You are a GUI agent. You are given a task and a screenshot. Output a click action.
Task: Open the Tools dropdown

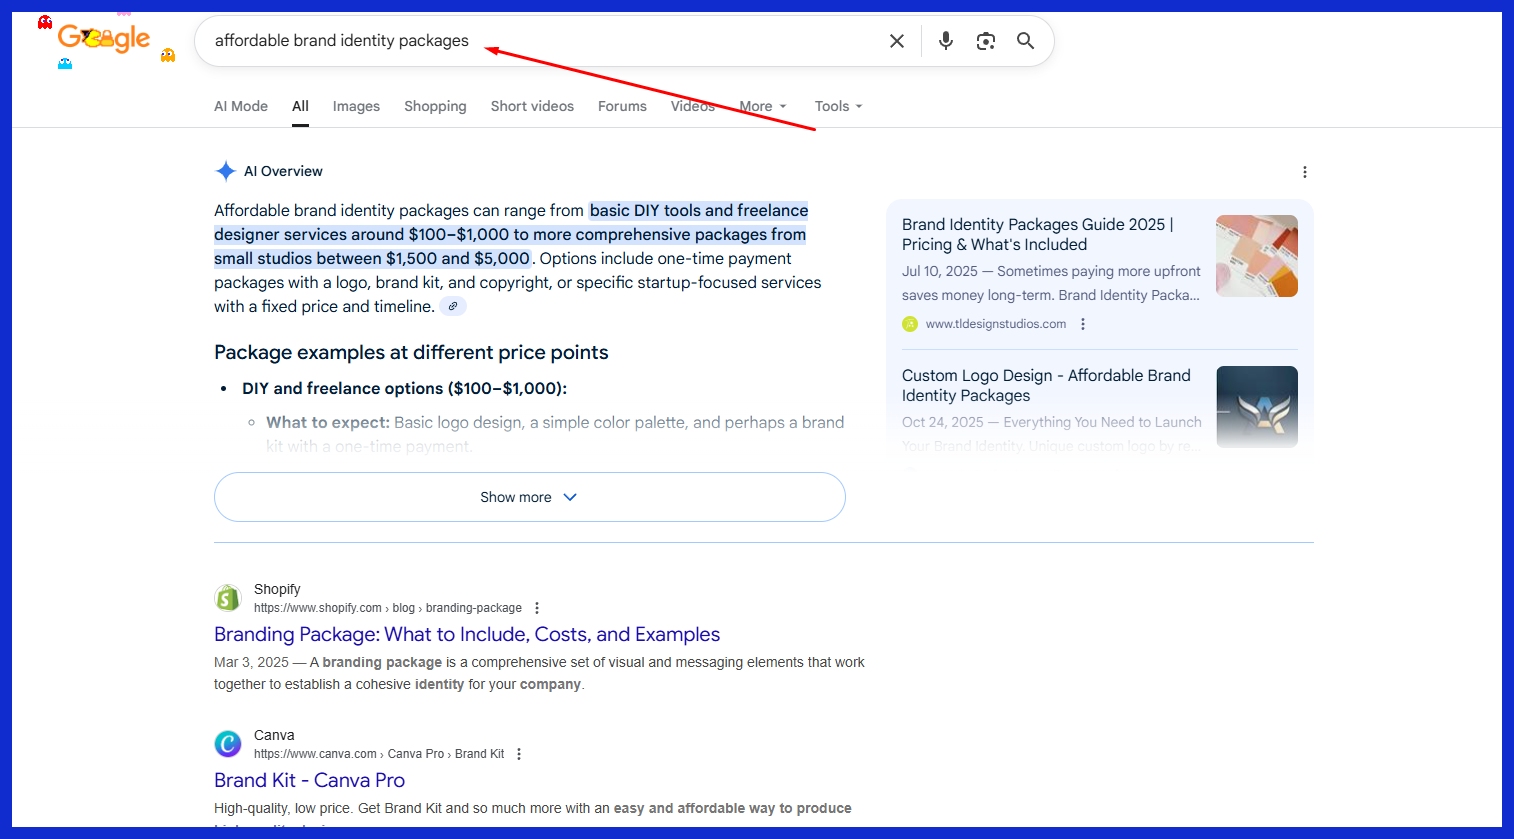coord(837,105)
